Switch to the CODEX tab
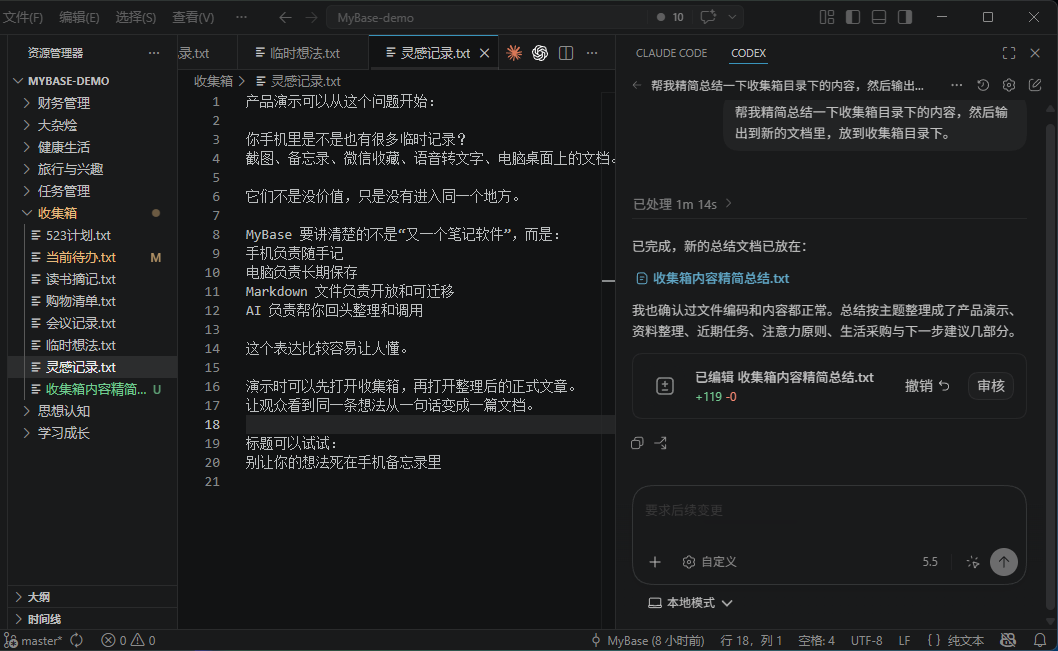 click(x=748, y=53)
